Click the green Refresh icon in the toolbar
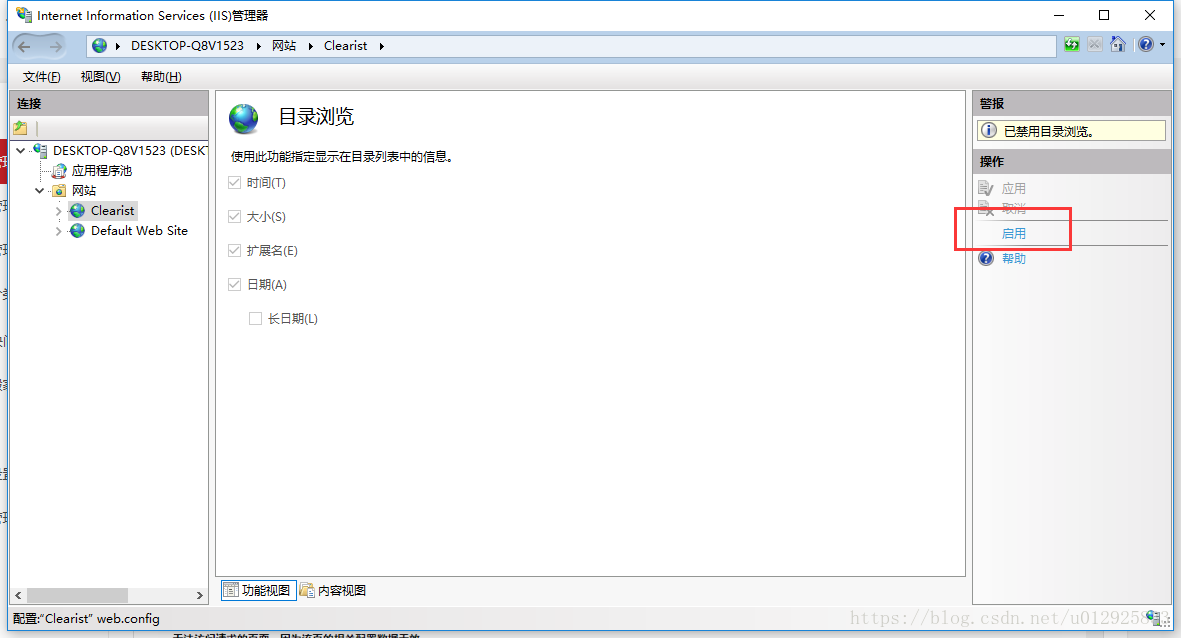The height and width of the screenshot is (638, 1181). [x=1071, y=44]
